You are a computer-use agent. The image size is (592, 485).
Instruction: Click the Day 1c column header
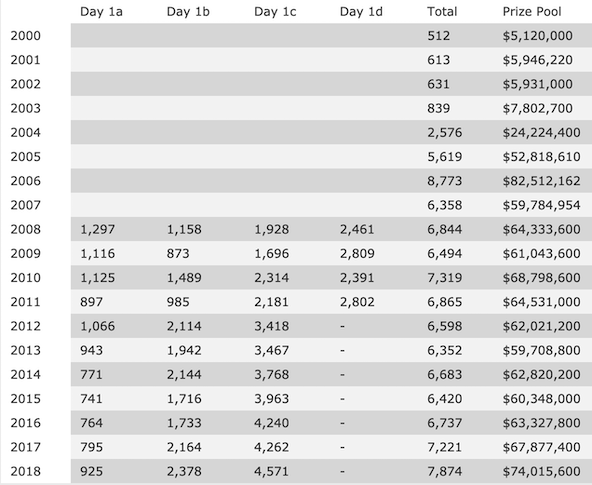275,12
